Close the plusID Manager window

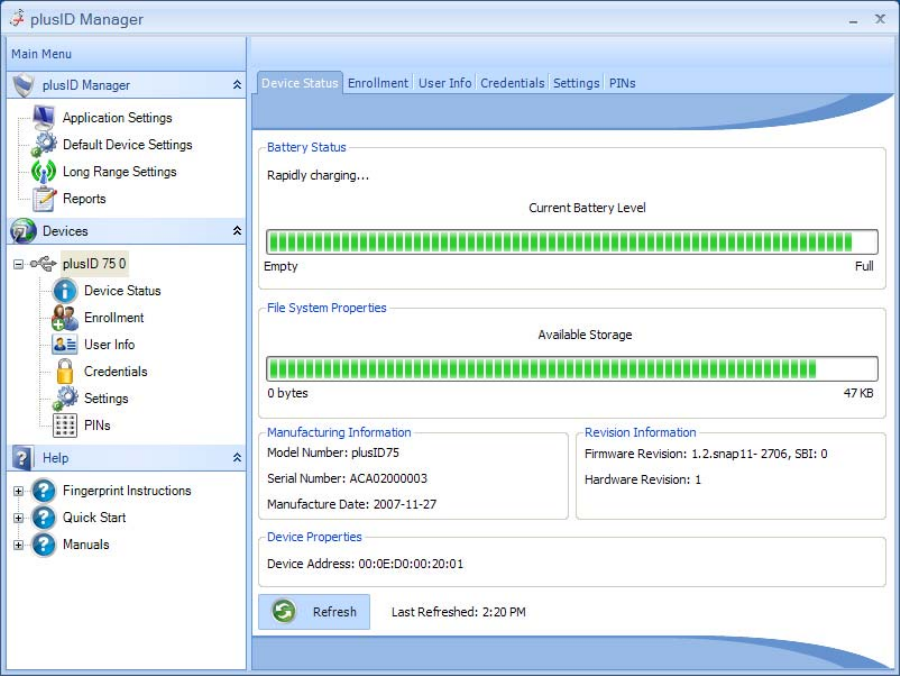click(880, 19)
